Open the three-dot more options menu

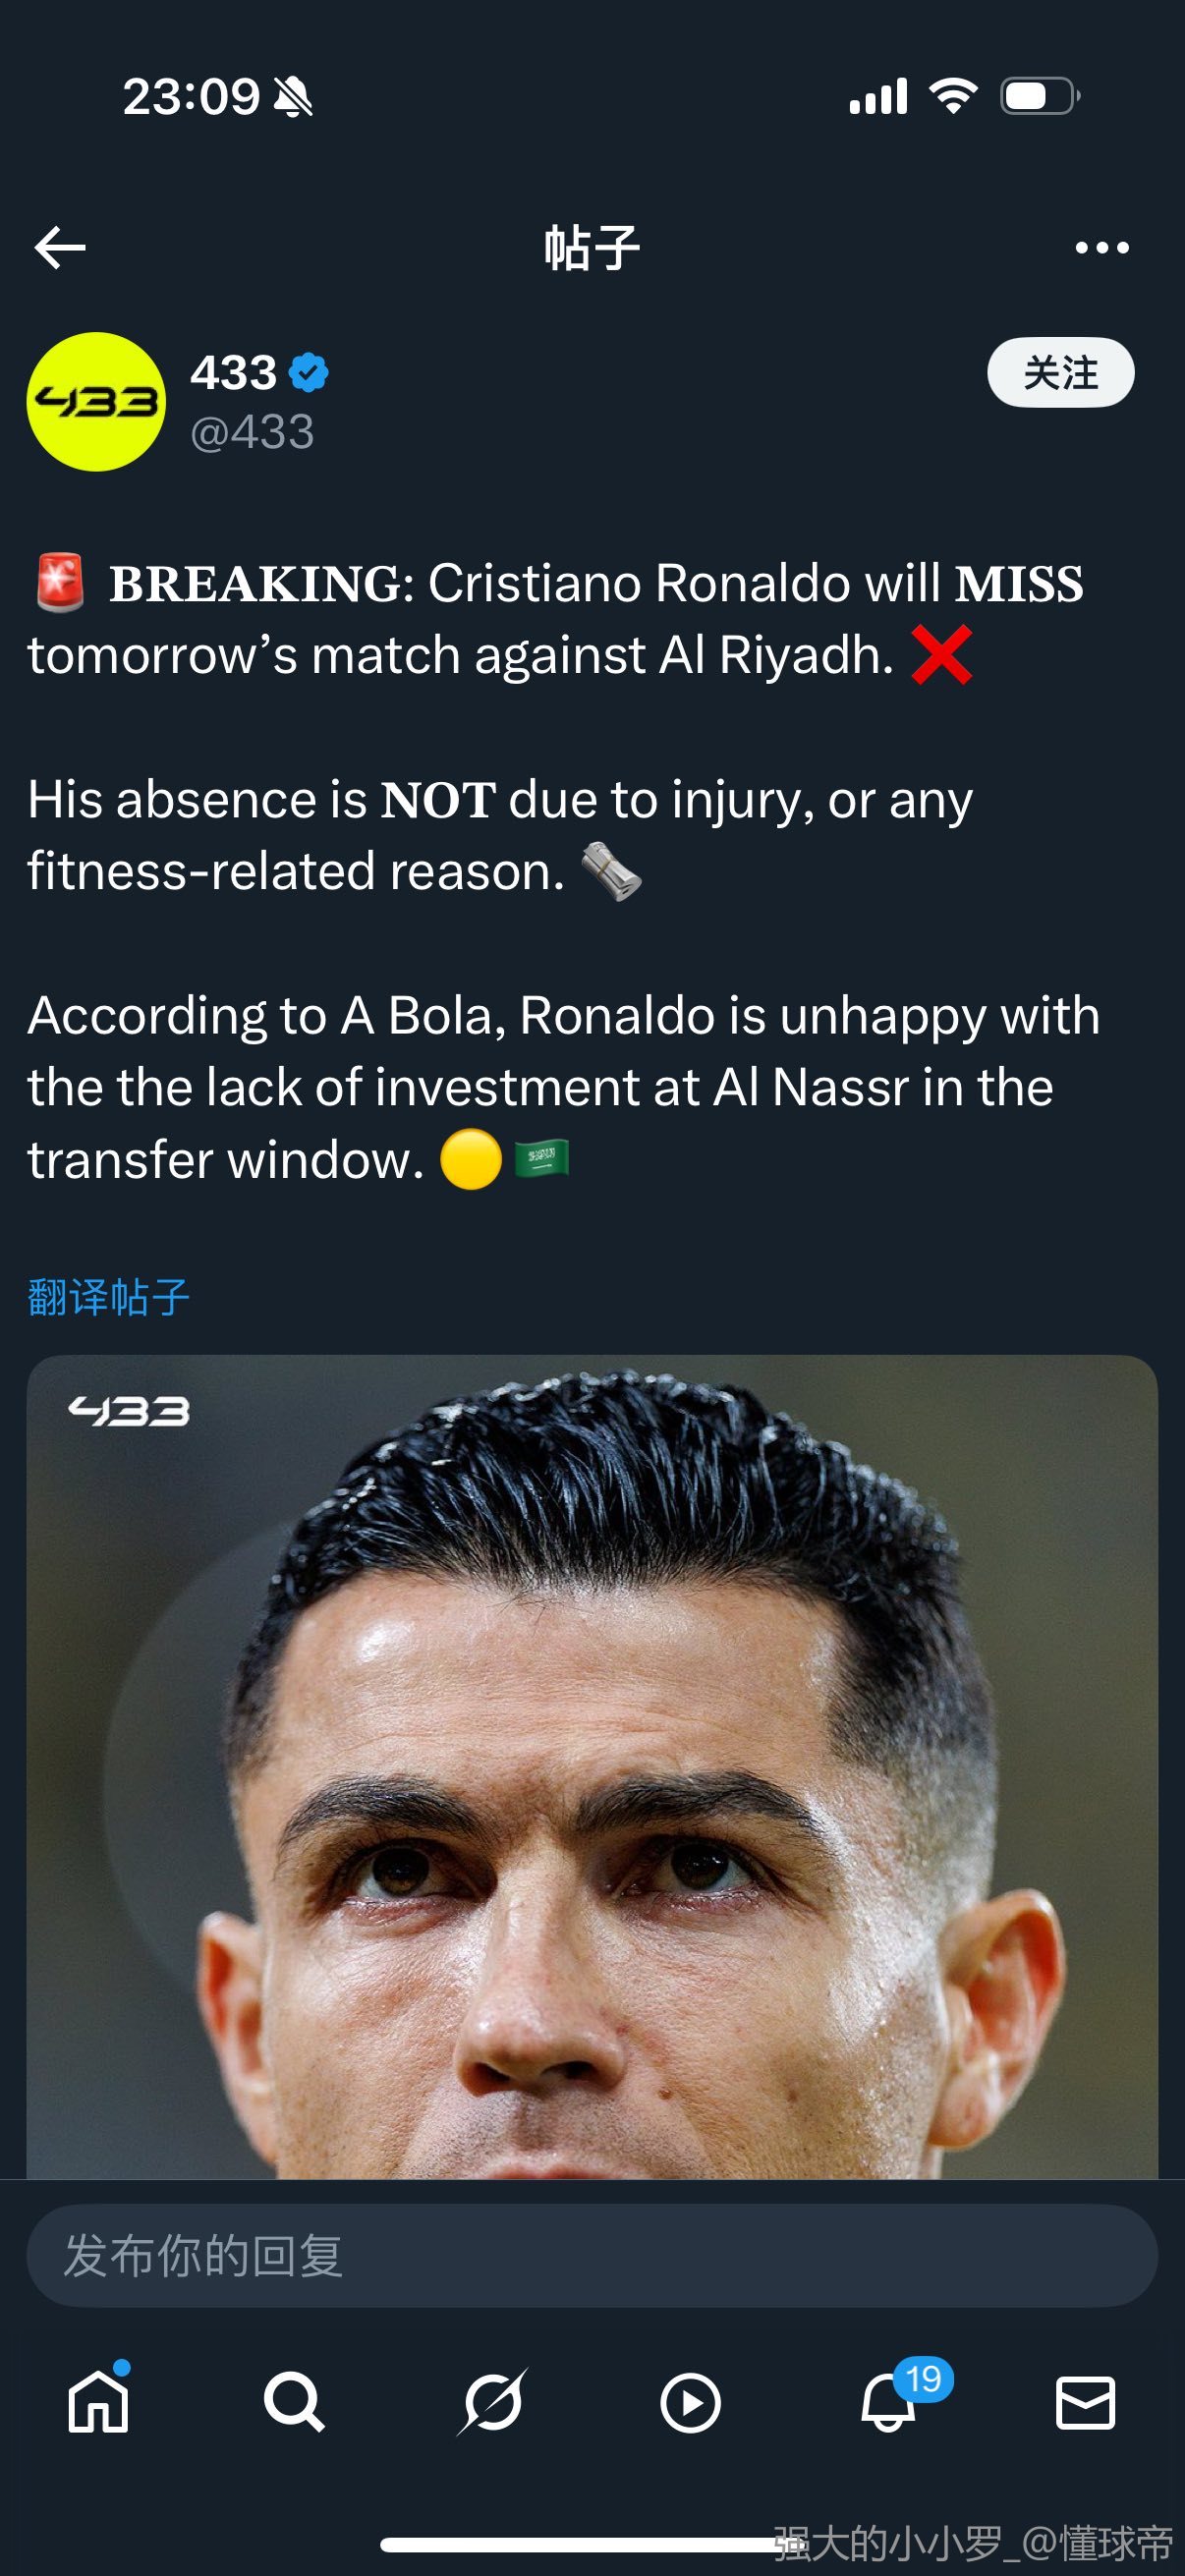pyautogui.click(x=1102, y=248)
